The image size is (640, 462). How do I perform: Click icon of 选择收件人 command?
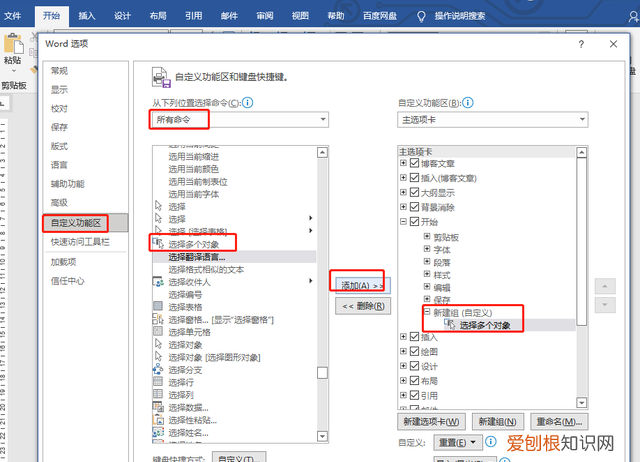158,282
